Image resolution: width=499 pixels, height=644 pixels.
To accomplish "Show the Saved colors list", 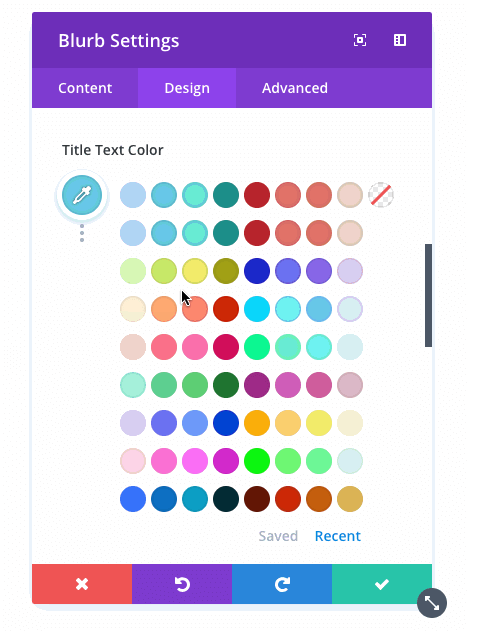I will (x=278, y=536).
